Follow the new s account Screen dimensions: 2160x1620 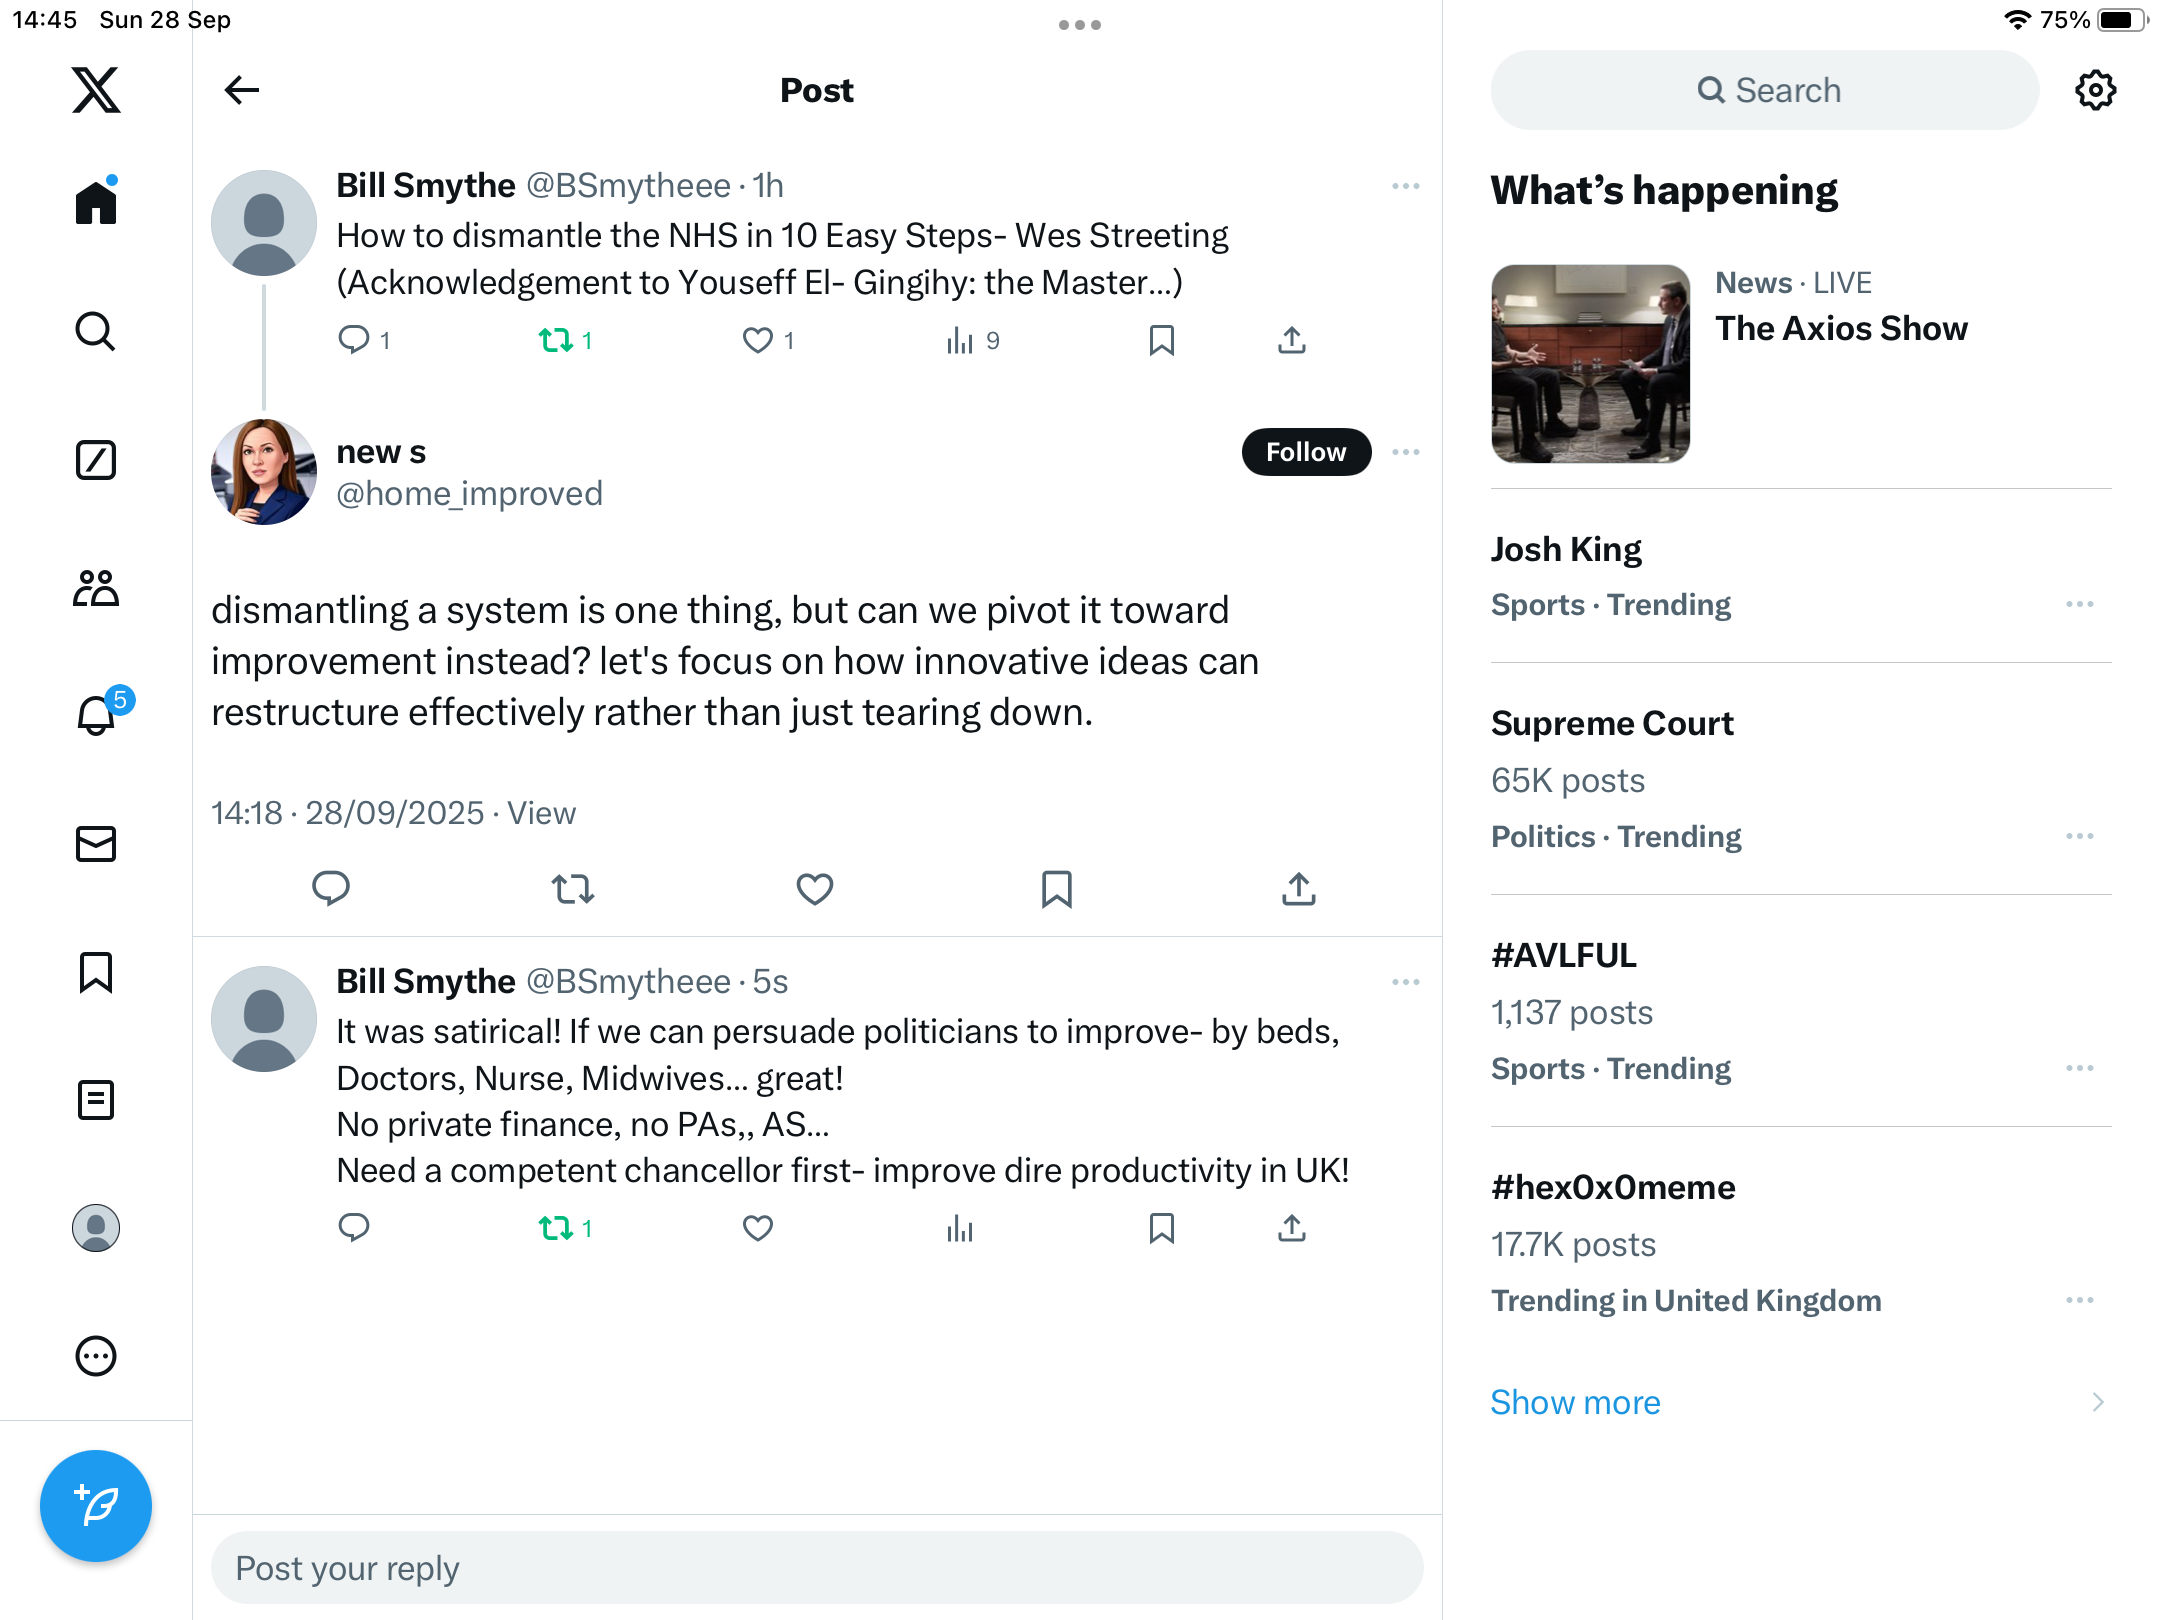pos(1305,452)
